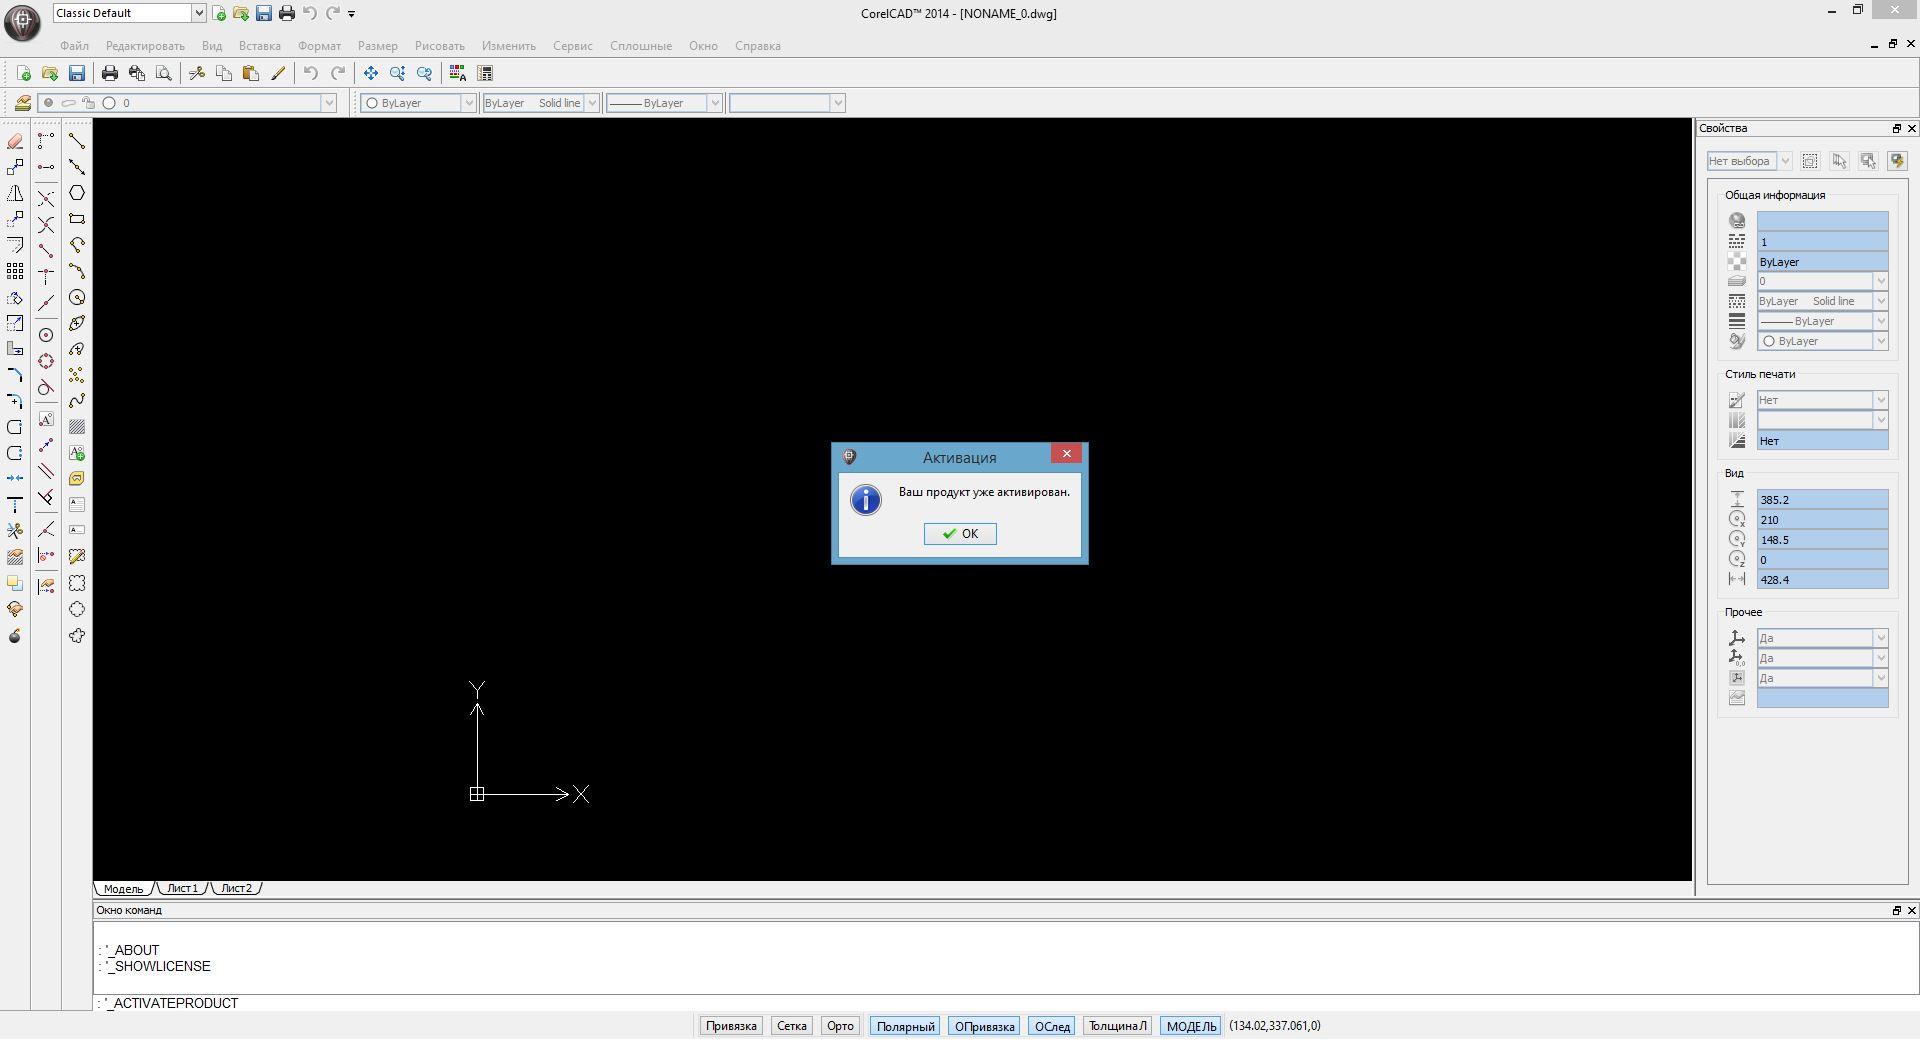
Task: Open the Layers Manager icon
Action: [x=22, y=103]
